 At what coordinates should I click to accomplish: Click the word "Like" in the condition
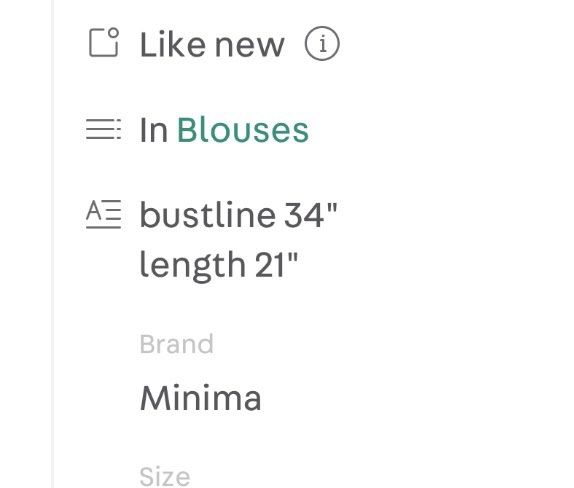click(x=172, y=44)
